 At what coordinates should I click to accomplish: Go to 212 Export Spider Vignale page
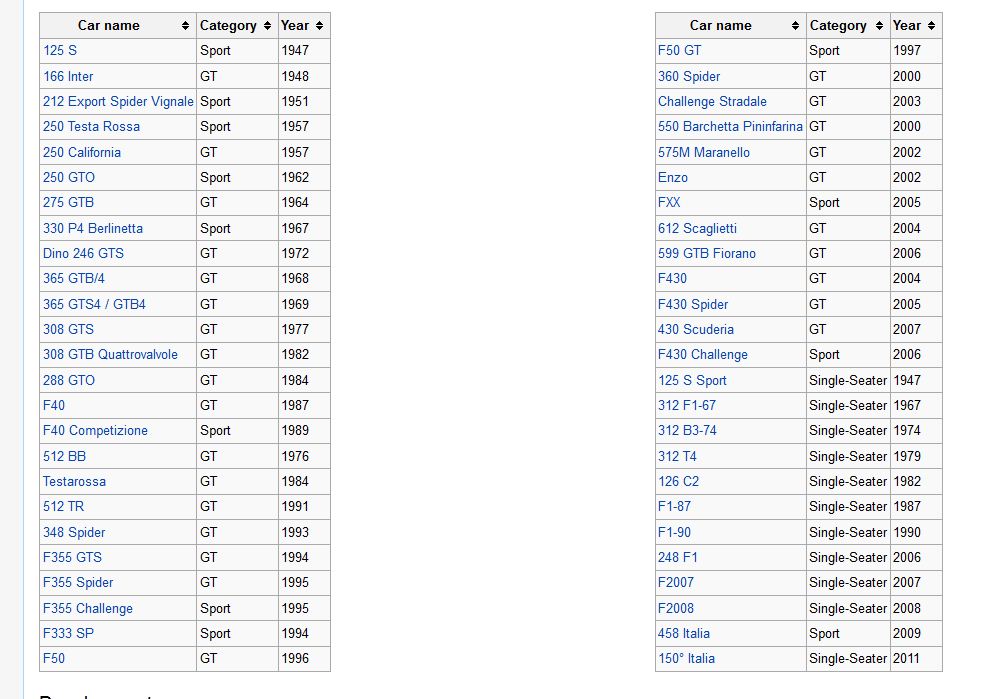pyautogui.click(x=118, y=102)
